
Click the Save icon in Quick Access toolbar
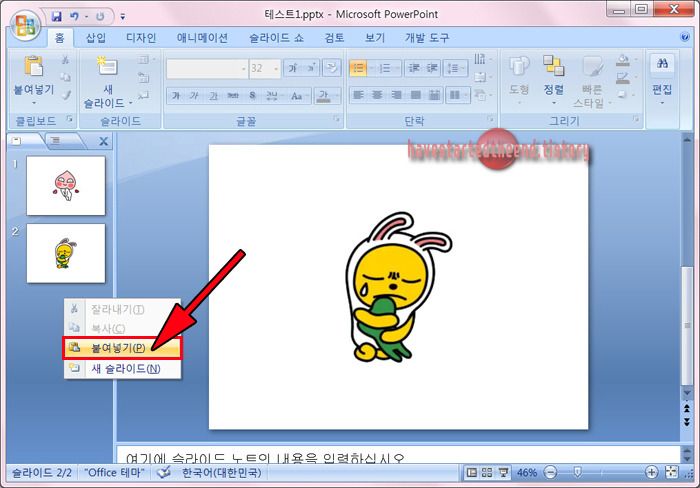[x=57, y=17]
